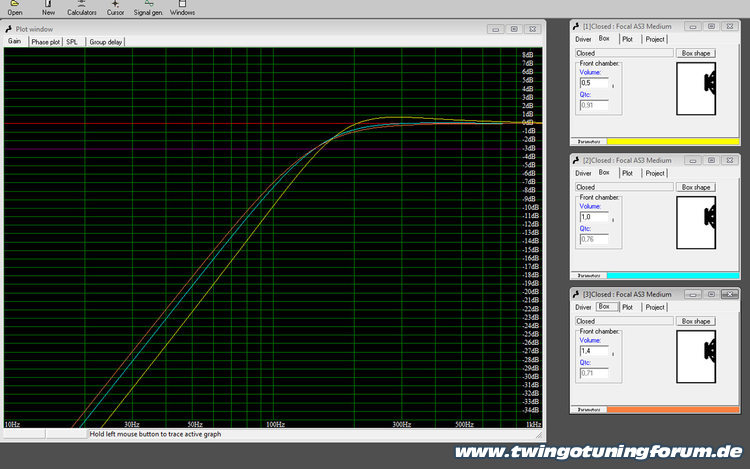Screen dimensions: 750x469
Task: Create a new project with New icon
Action: click(48, 6)
